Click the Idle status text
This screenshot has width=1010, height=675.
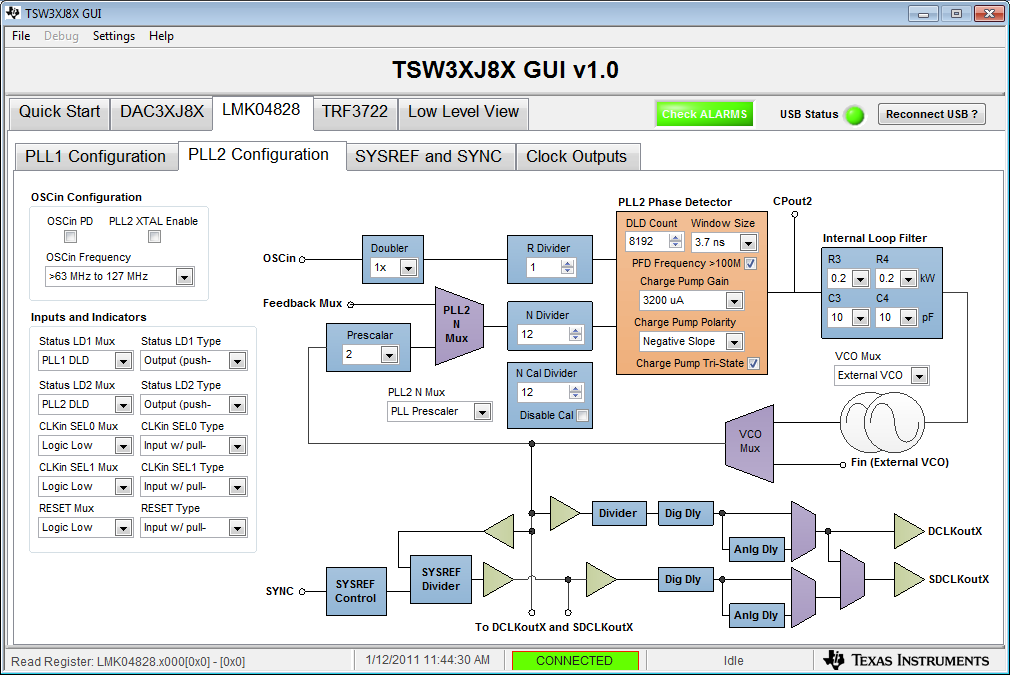coord(733,661)
